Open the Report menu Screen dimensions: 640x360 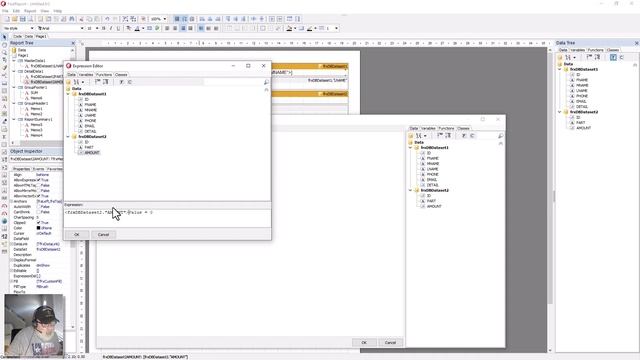click(30, 11)
